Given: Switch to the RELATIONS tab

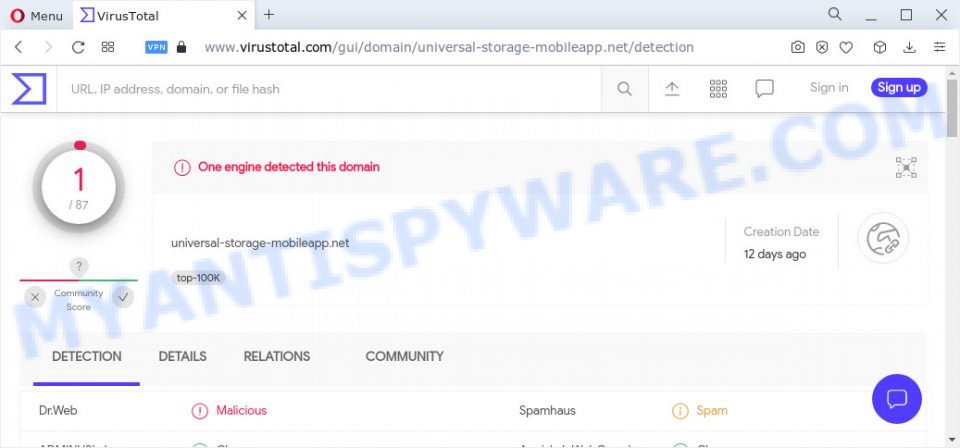Looking at the screenshot, I should [277, 356].
